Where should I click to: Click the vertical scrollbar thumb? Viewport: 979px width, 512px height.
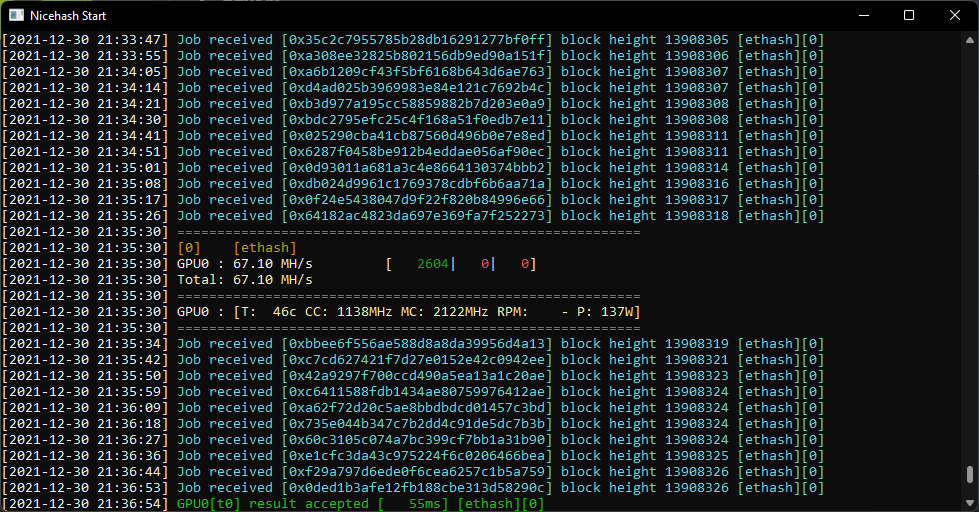coord(970,475)
